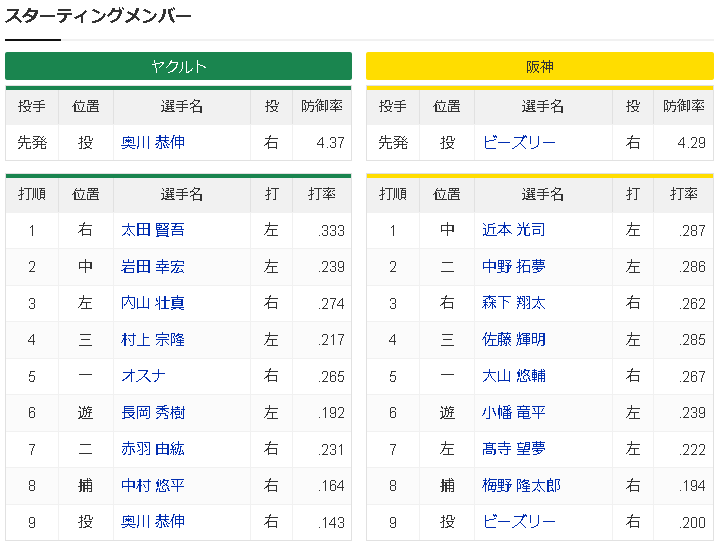Open オスナ player link
Screen dimensions: 719x548
point(144,376)
